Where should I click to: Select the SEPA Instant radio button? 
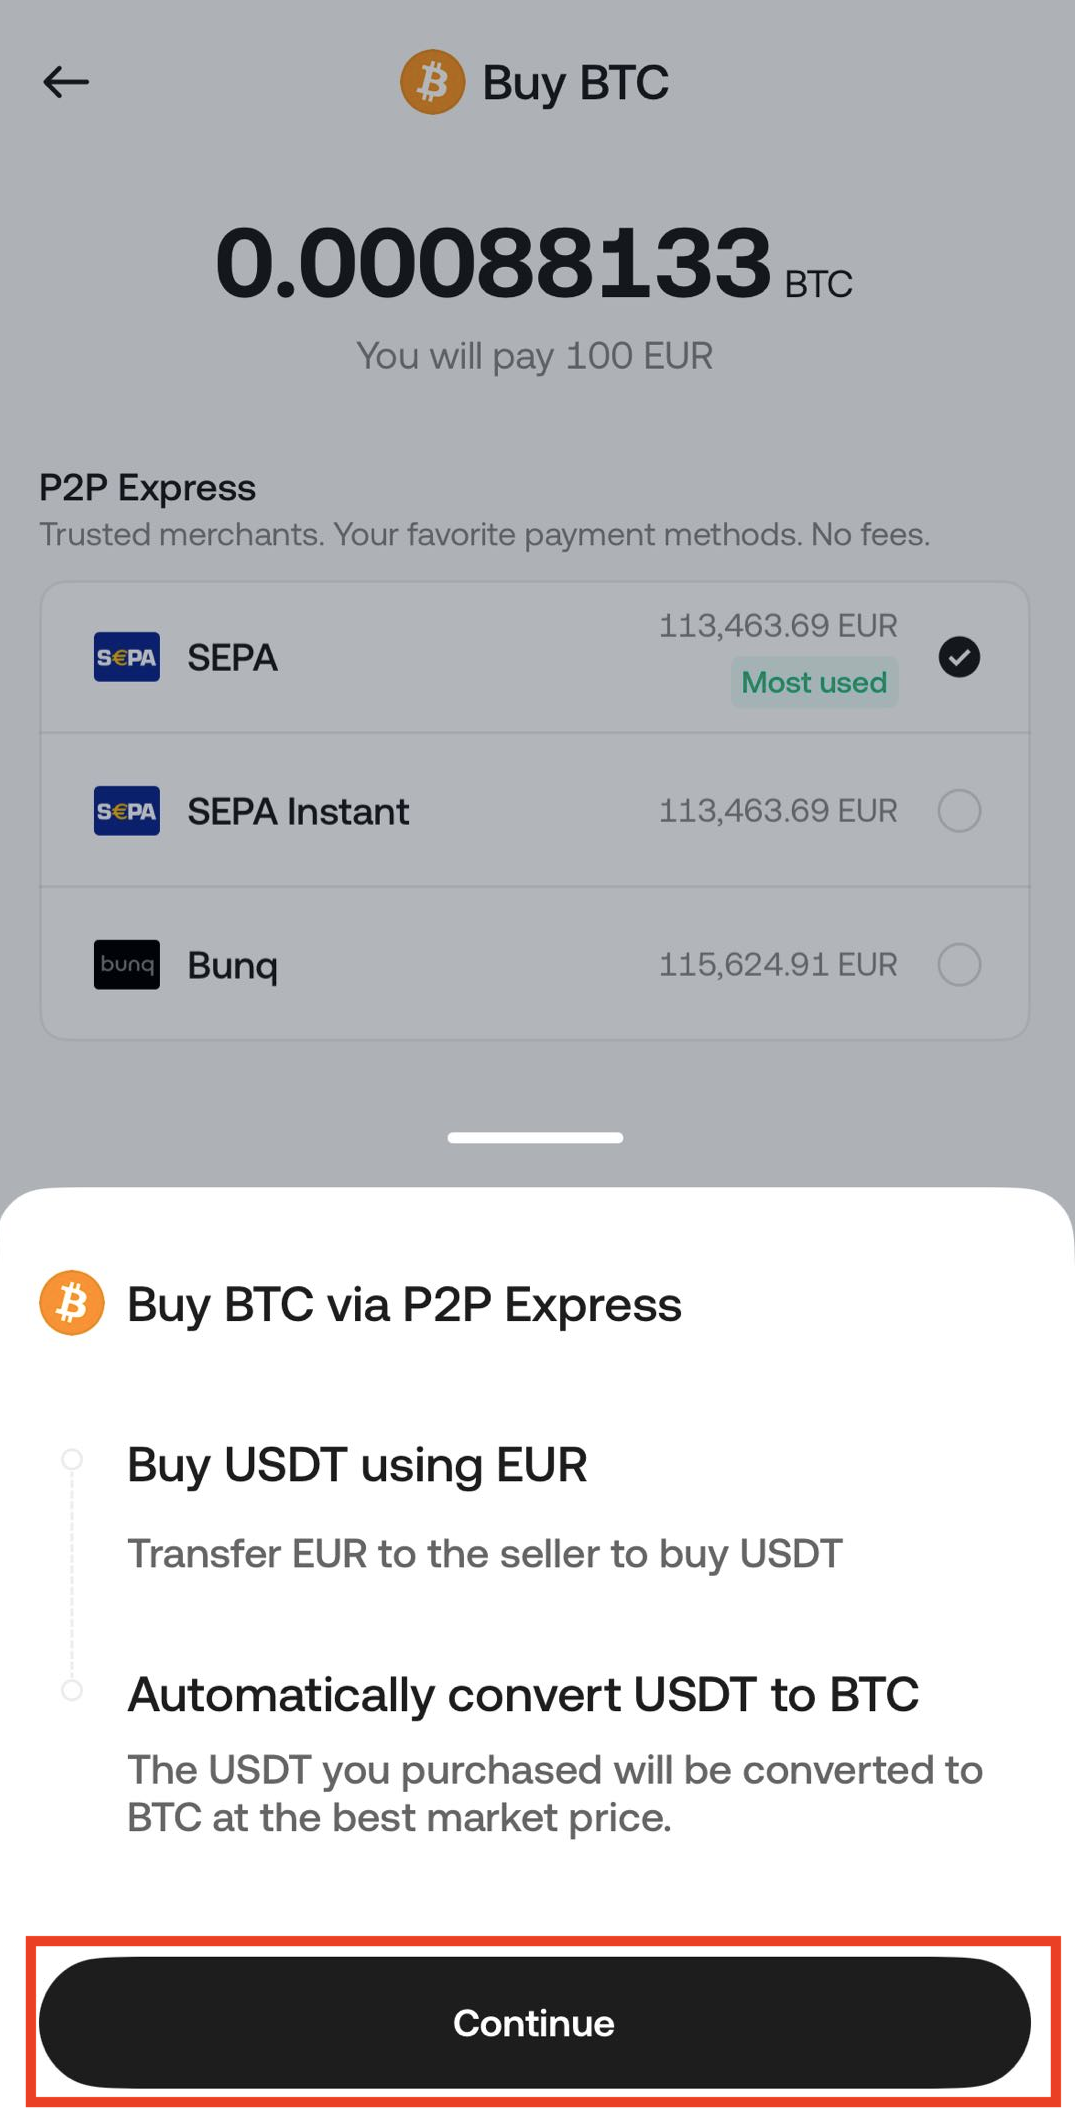(x=959, y=811)
